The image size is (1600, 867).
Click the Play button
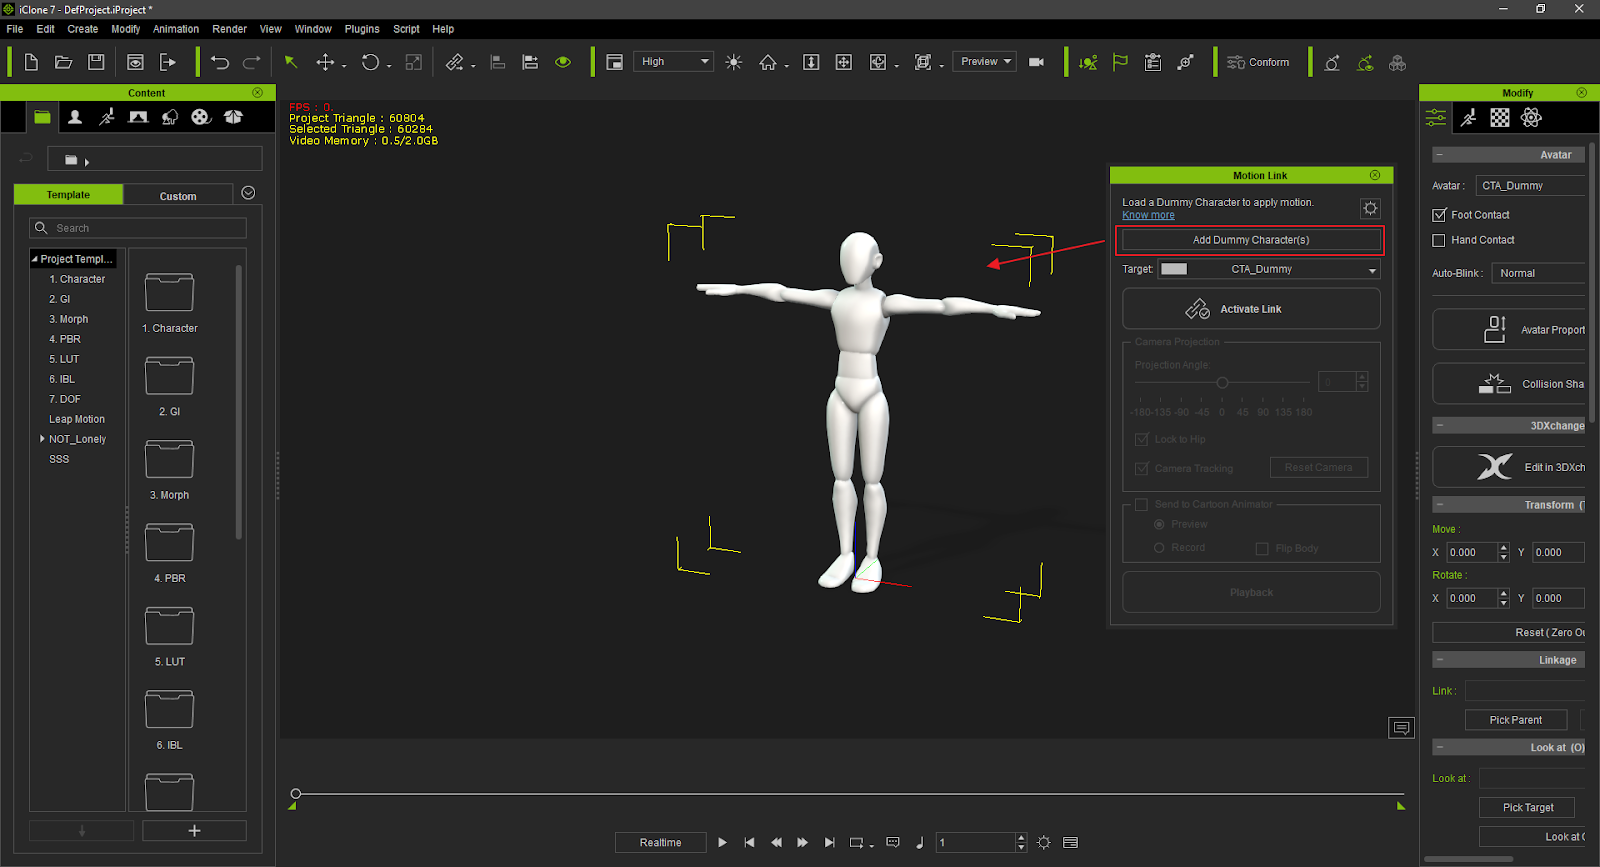point(722,843)
